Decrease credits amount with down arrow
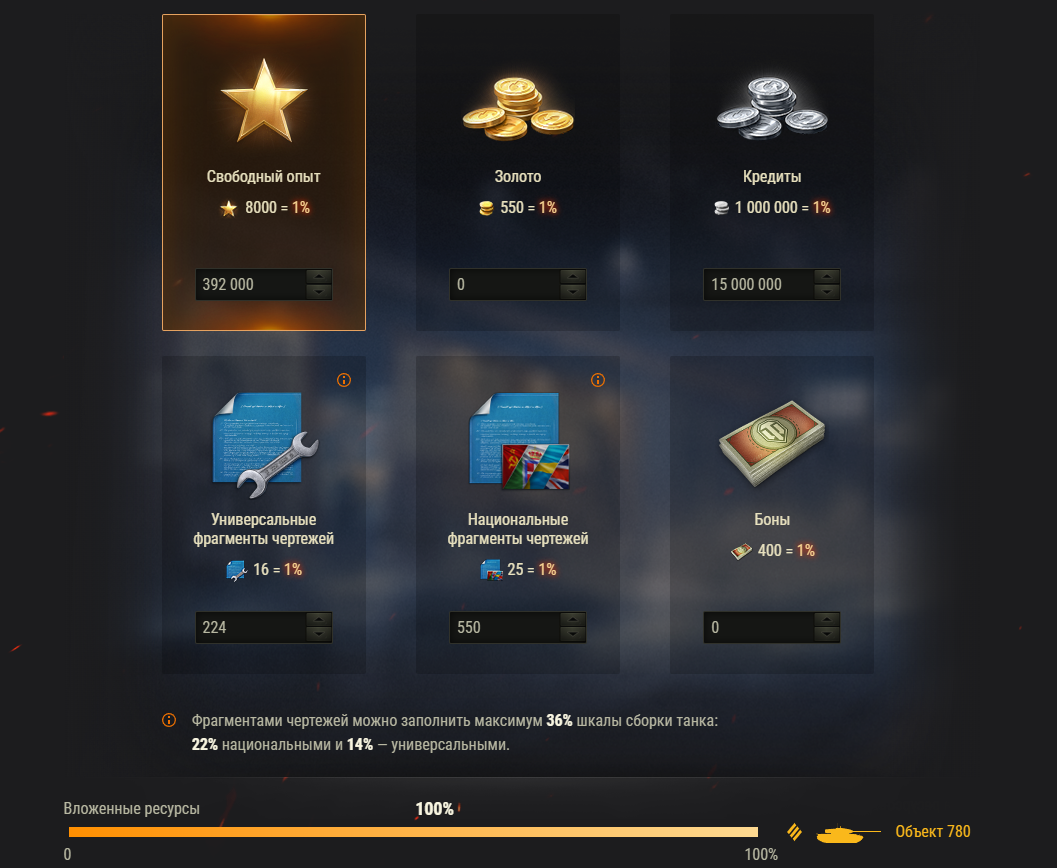 (827, 292)
